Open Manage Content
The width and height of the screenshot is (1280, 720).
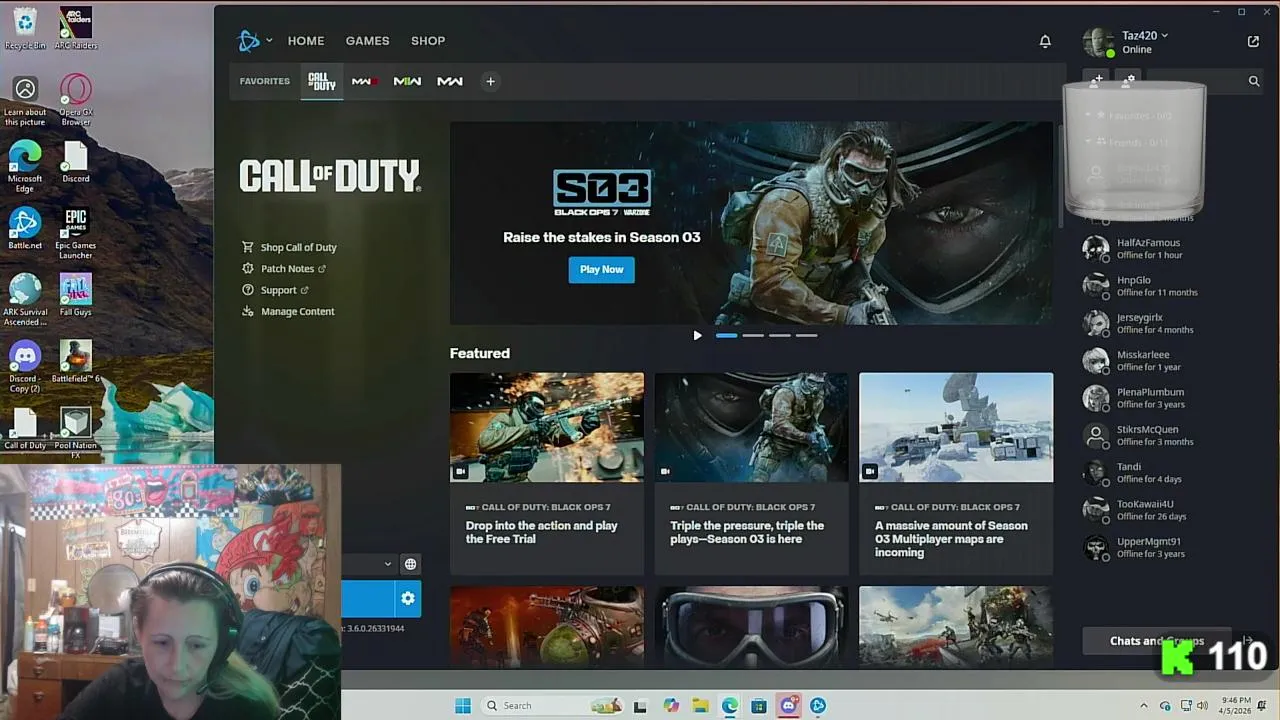pyautogui.click(x=288, y=311)
